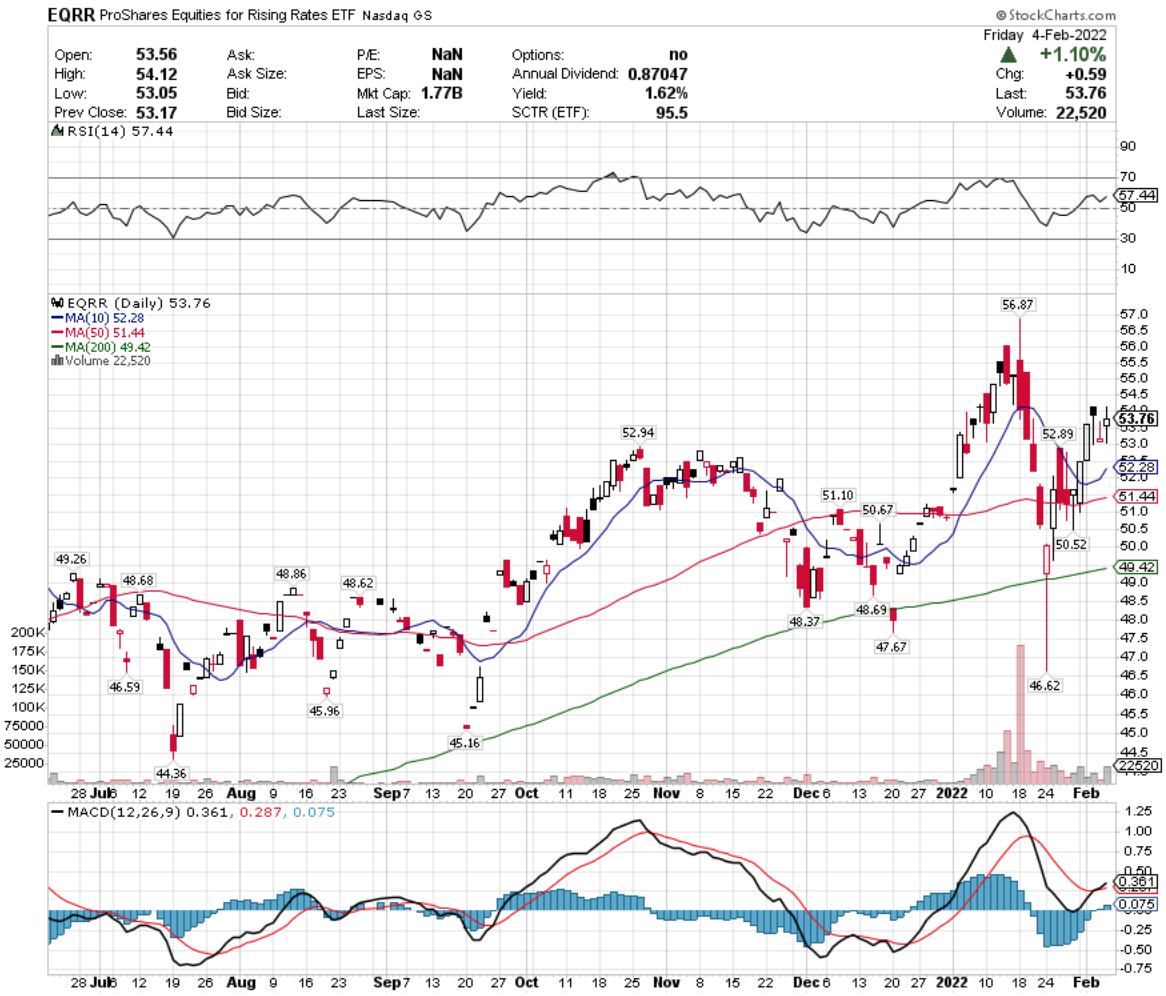Click the tallest volume spike bar
1166x996 pixels.
[x=1020, y=714]
